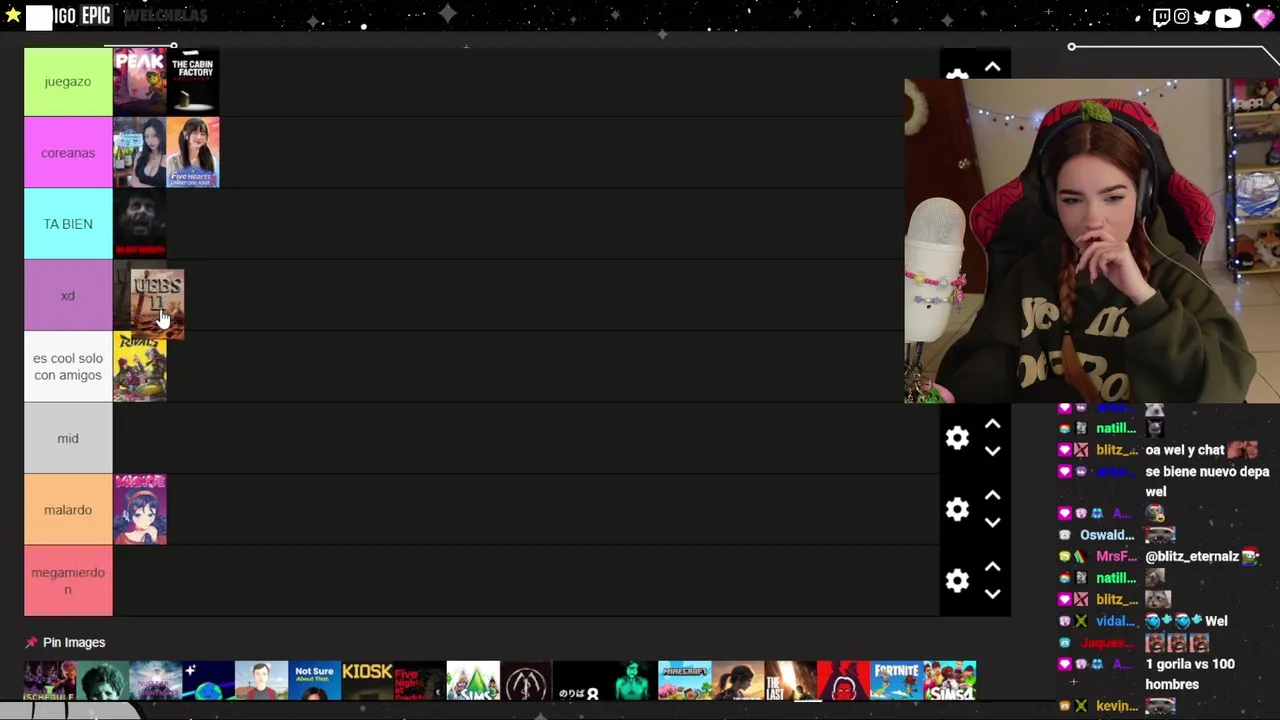Click the pushpin icon beside Pin Images
Viewport: 1280px width, 720px height.
coord(31,642)
